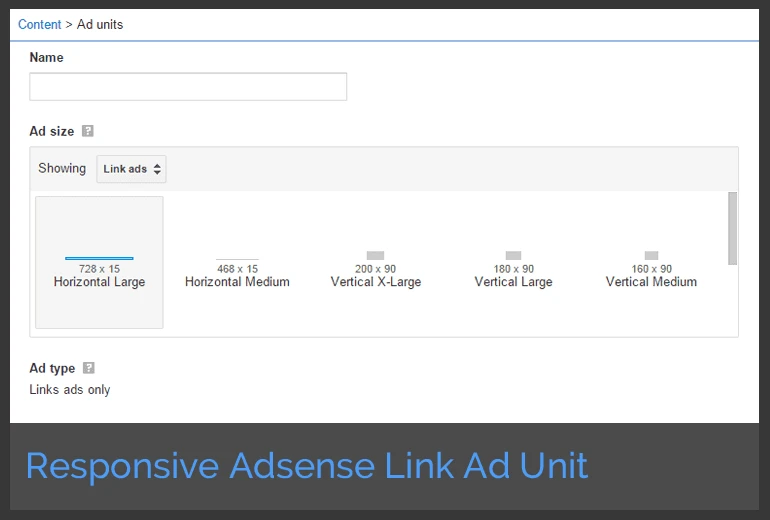Image resolution: width=770 pixels, height=520 pixels.
Task: Click the 'Showing' label
Action: tap(62, 168)
